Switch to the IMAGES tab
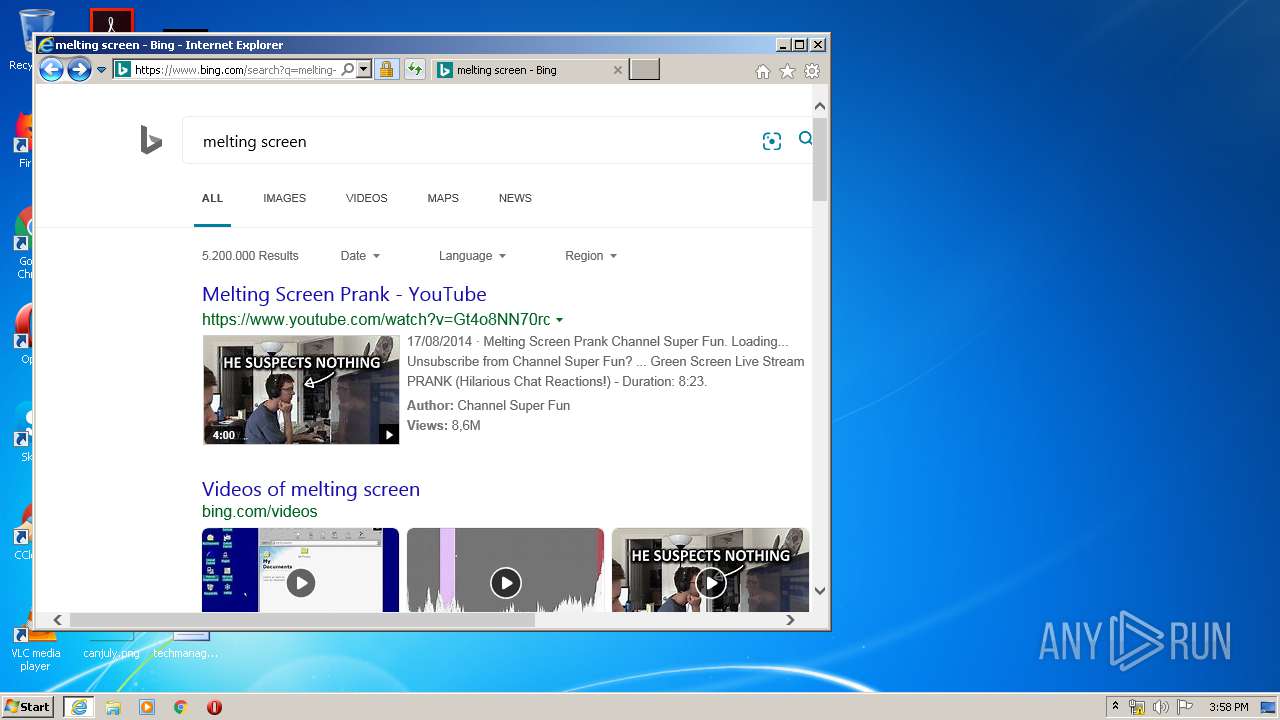This screenshot has width=1280, height=720. click(x=285, y=198)
